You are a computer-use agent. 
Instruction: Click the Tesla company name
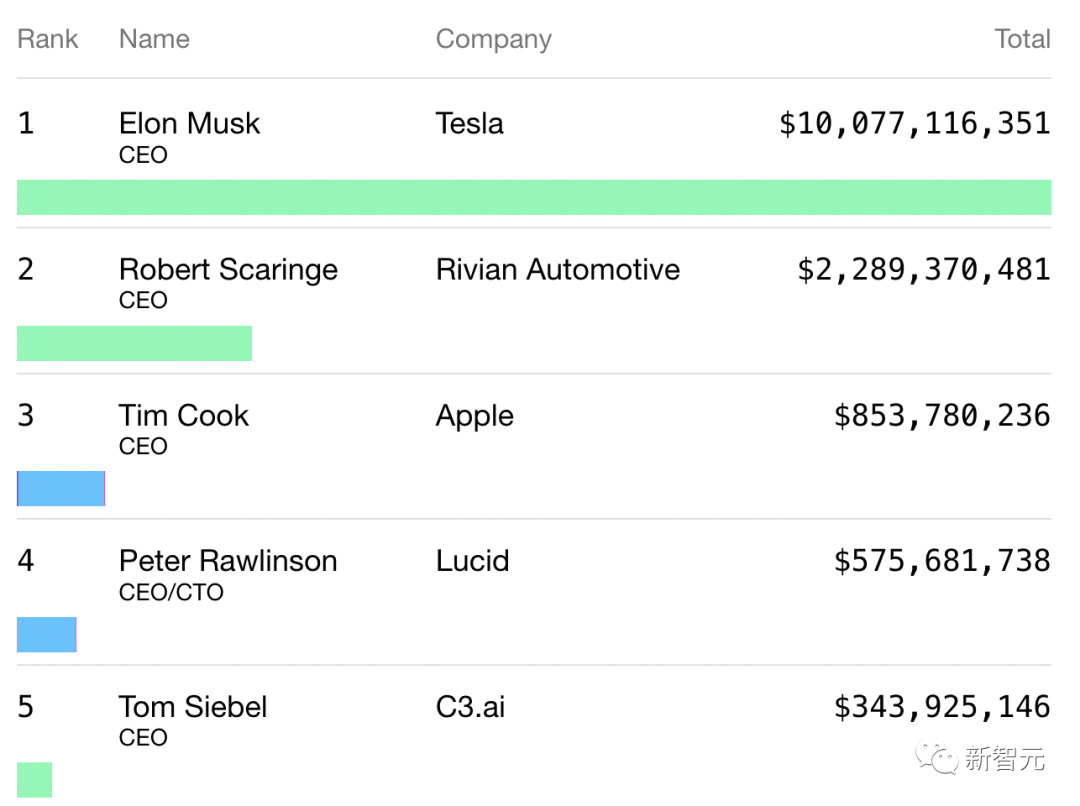click(469, 124)
